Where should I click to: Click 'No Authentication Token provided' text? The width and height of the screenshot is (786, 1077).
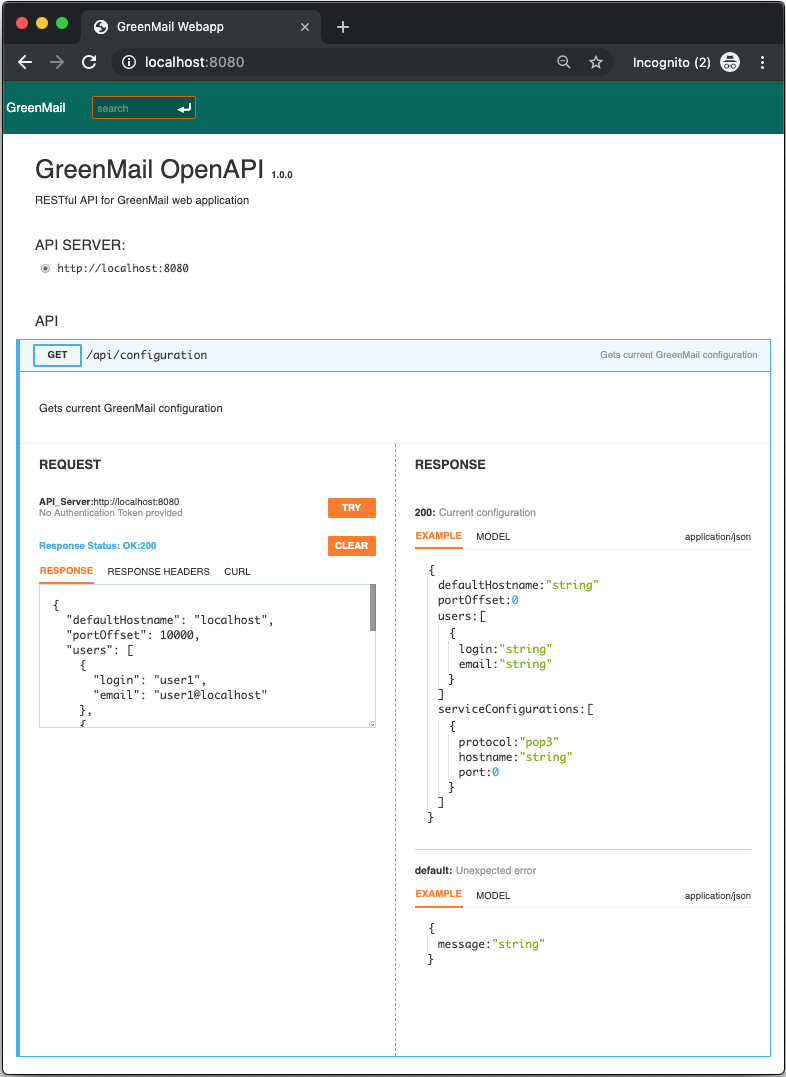tap(111, 513)
